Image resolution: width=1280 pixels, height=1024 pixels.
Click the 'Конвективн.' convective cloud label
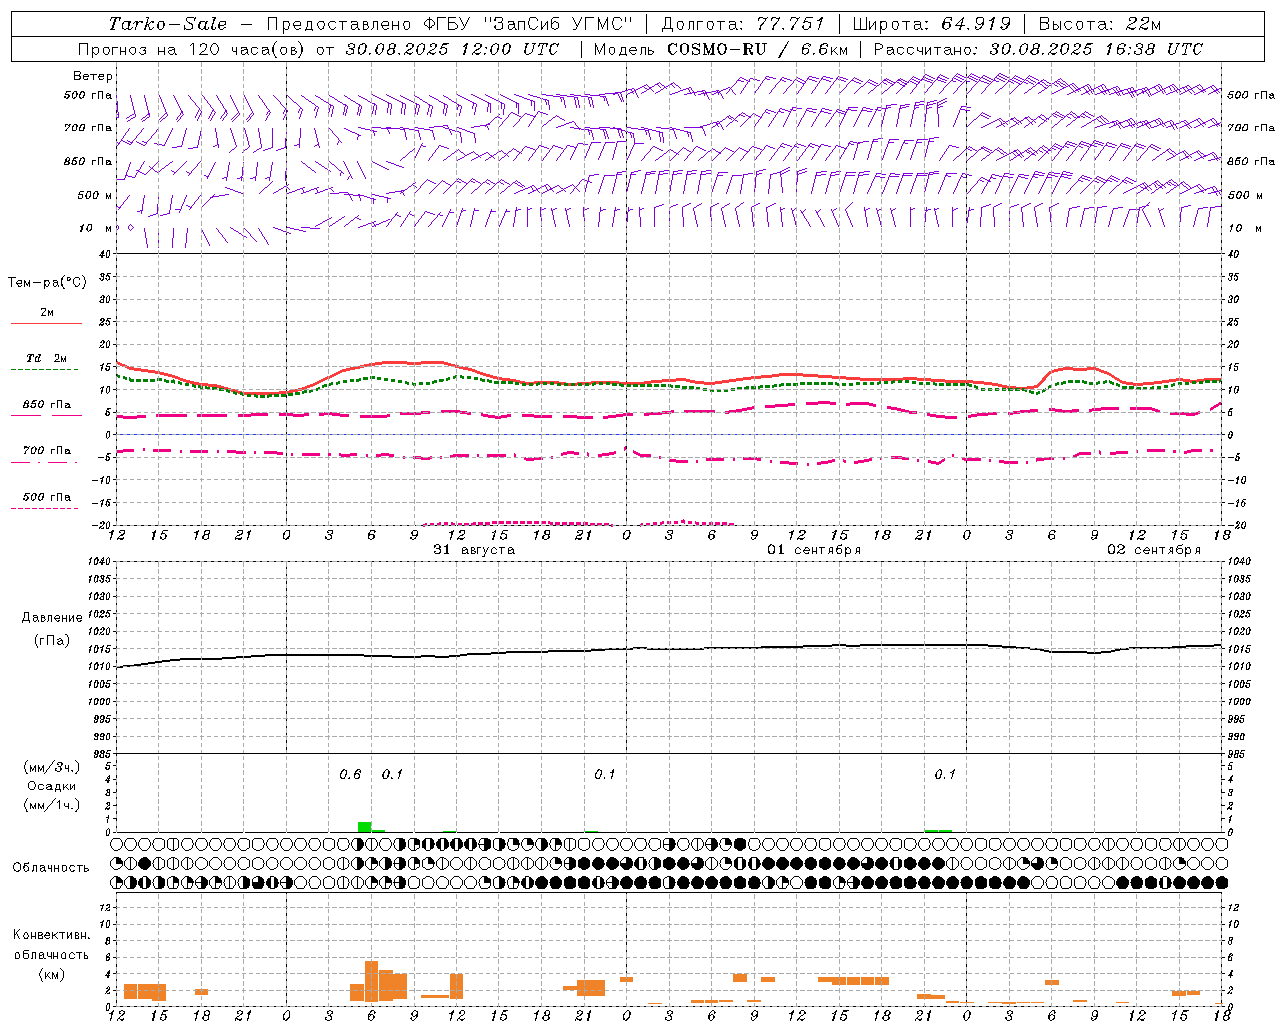(52, 935)
